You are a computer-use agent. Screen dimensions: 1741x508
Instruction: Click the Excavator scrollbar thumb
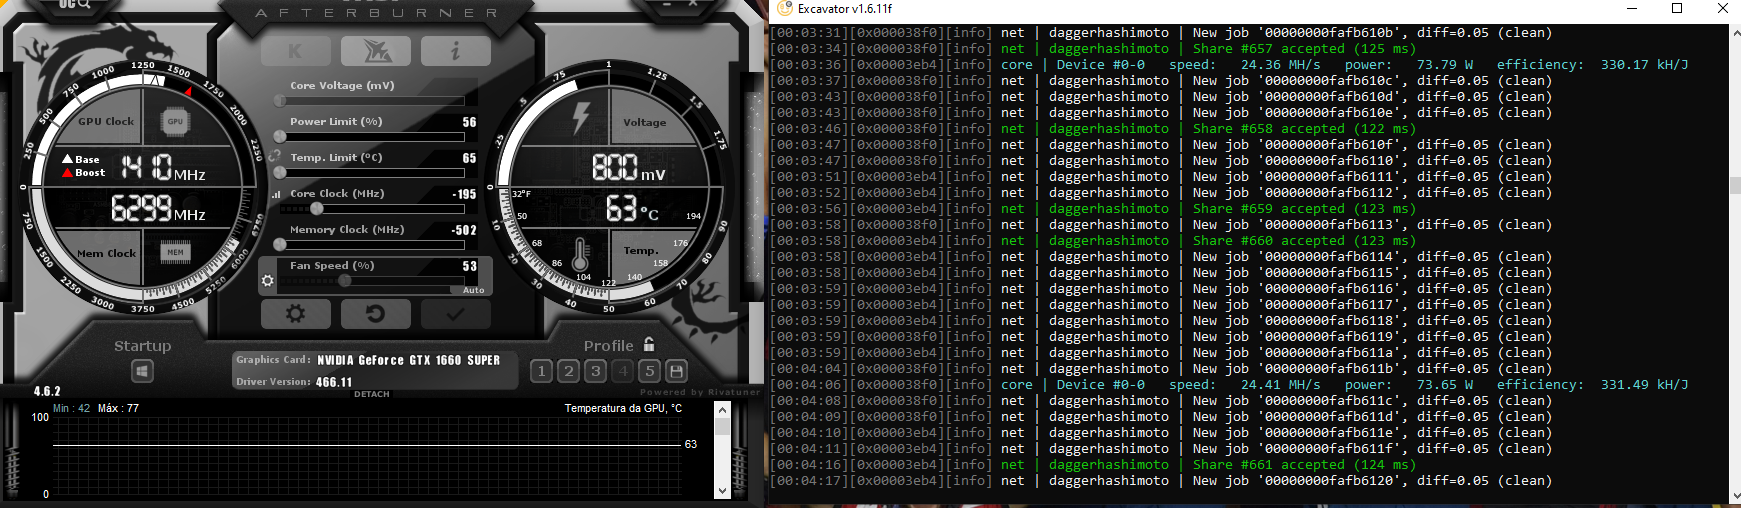[x=1735, y=185]
